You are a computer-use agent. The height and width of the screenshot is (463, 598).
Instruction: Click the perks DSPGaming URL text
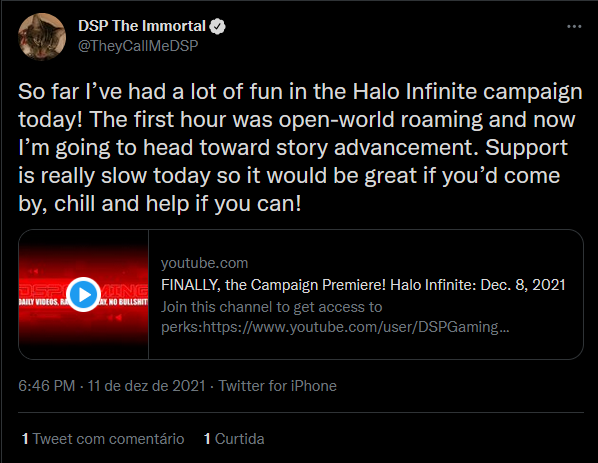click(x=335, y=327)
